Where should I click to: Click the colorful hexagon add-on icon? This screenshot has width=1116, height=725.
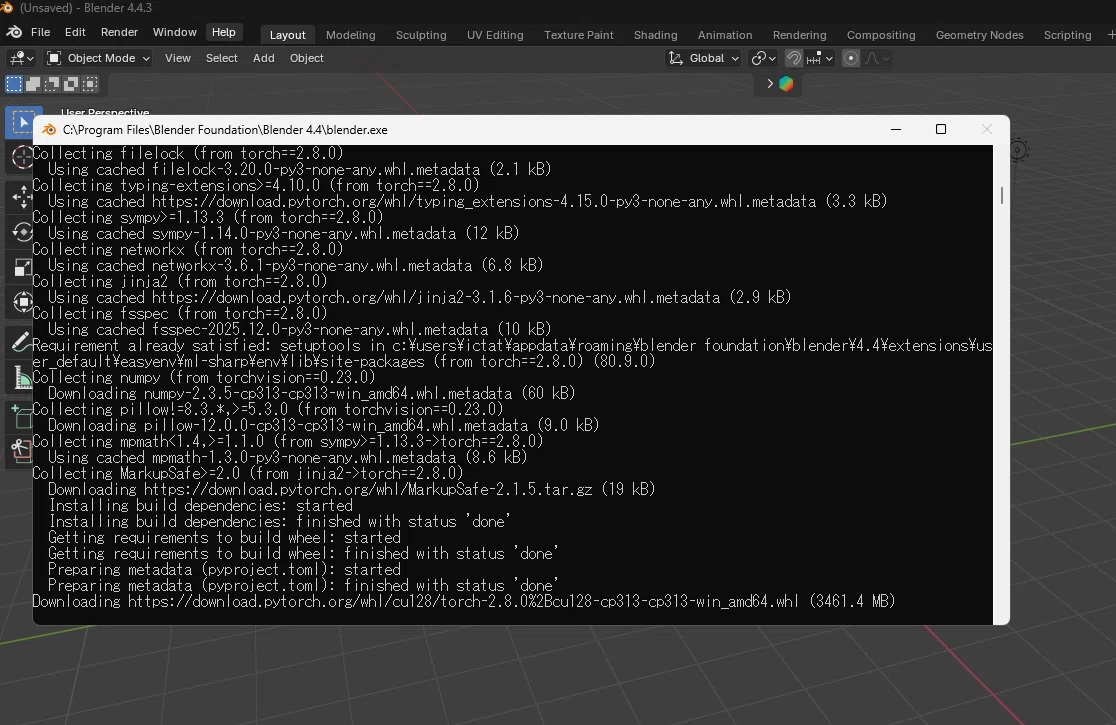tap(786, 84)
